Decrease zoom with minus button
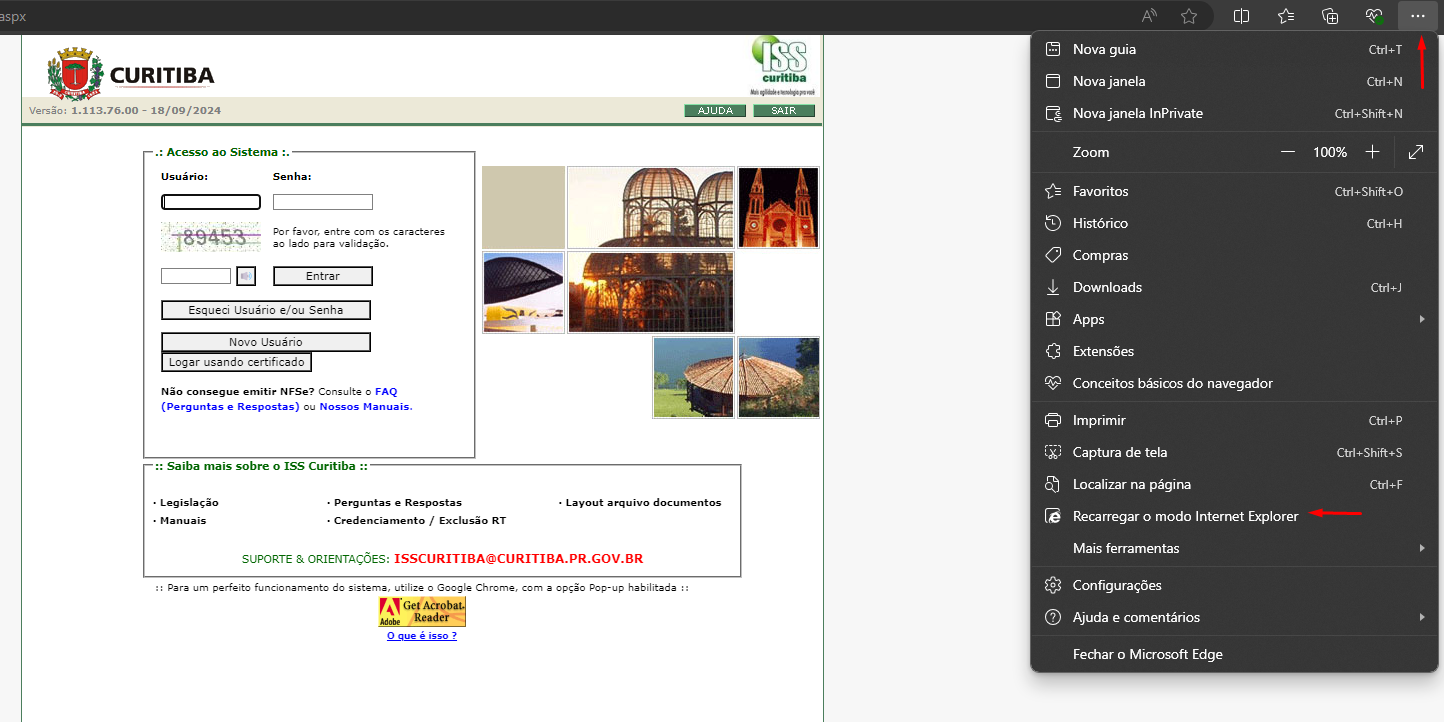This screenshot has height=722, width=1444. tap(1288, 152)
